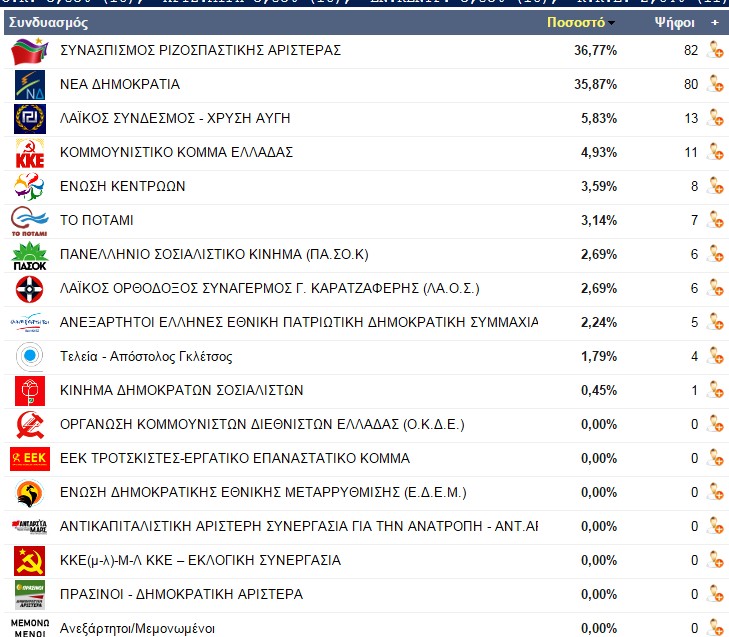This screenshot has height=637, width=729.
Task: Click the KKE red logo
Action: pos(30,153)
